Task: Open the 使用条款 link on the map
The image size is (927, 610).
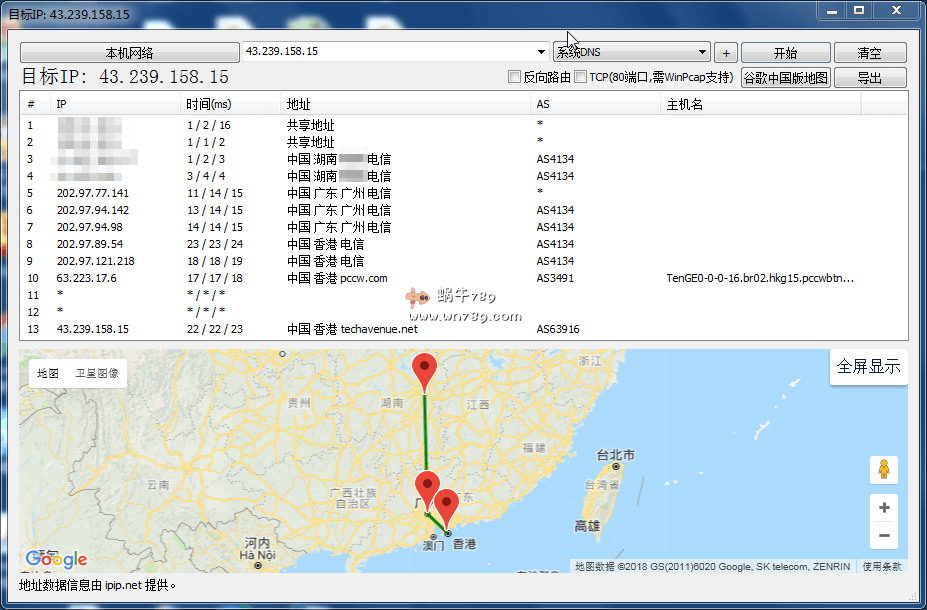Action: click(881, 566)
